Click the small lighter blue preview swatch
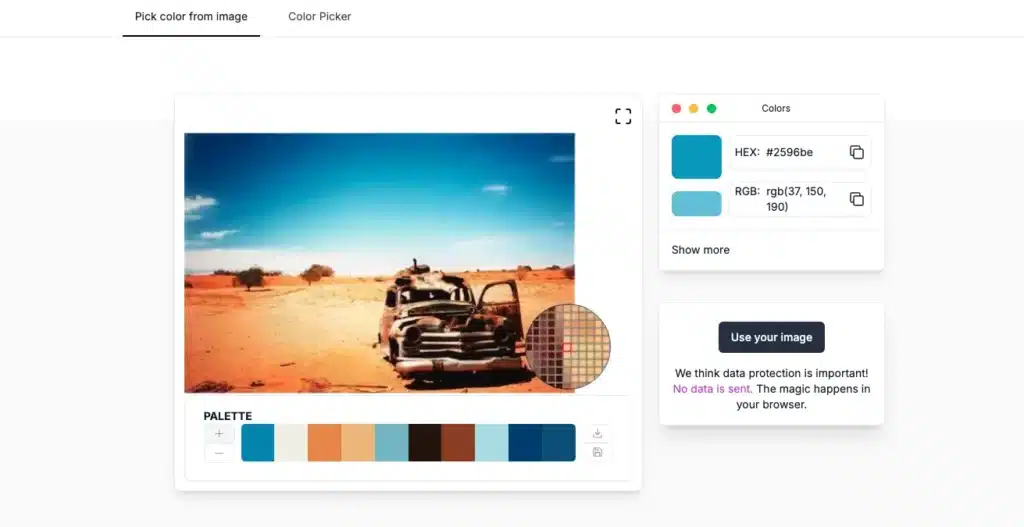 click(696, 203)
